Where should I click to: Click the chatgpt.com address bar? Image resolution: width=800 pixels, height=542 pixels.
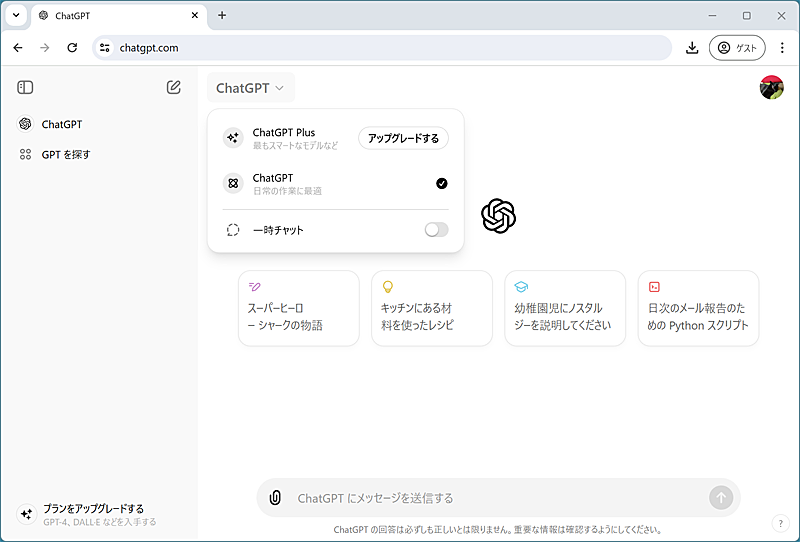[382, 48]
